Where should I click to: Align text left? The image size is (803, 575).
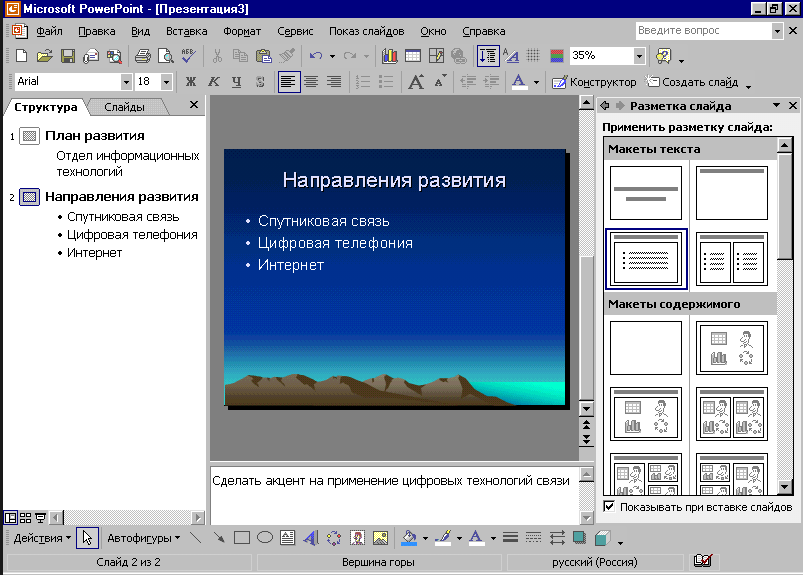(289, 82)
